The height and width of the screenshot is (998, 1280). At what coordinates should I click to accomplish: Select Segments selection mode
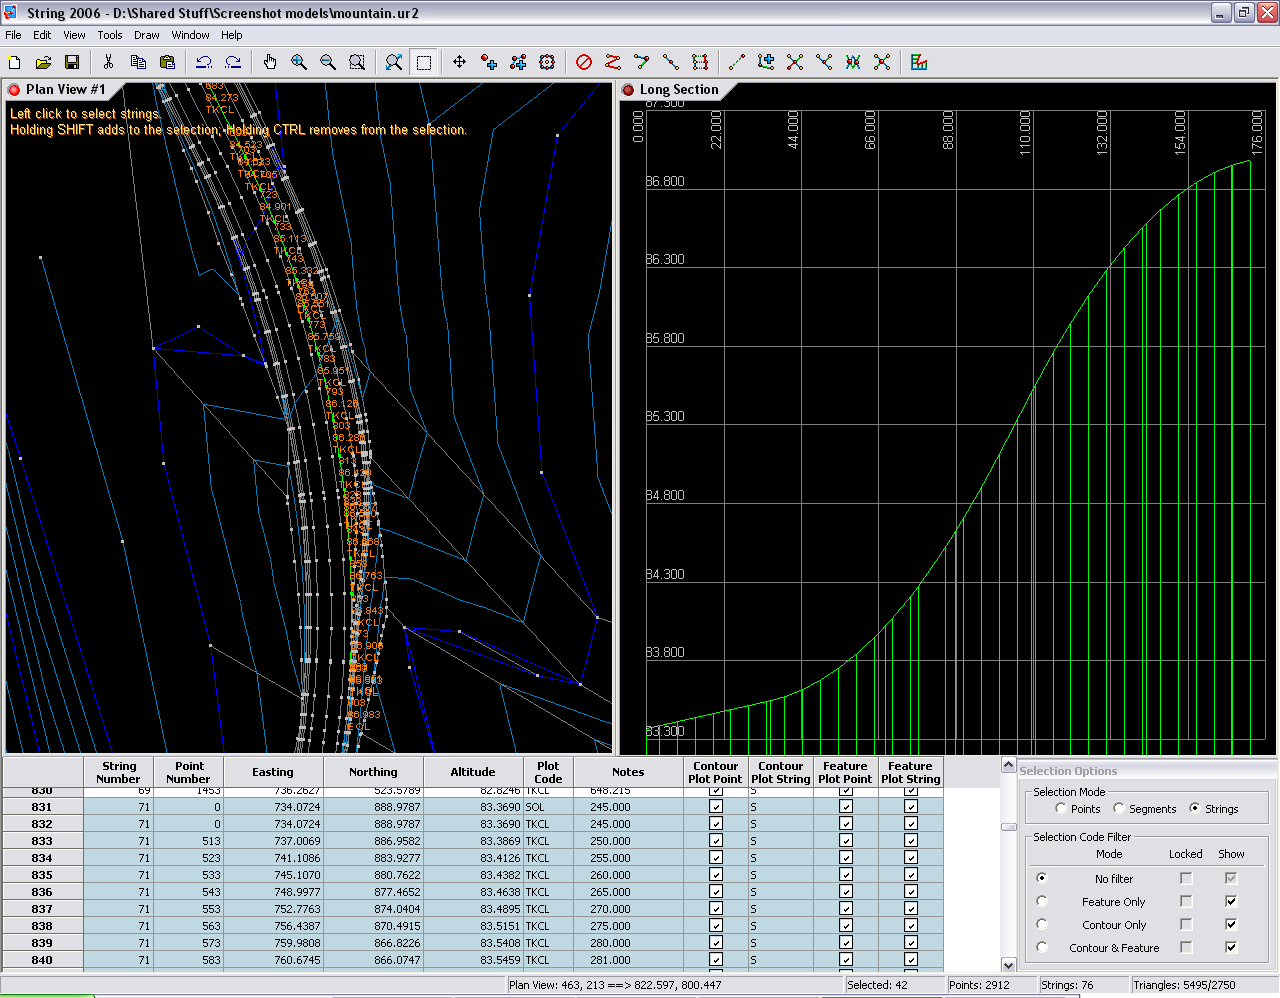coord(1119,808)
